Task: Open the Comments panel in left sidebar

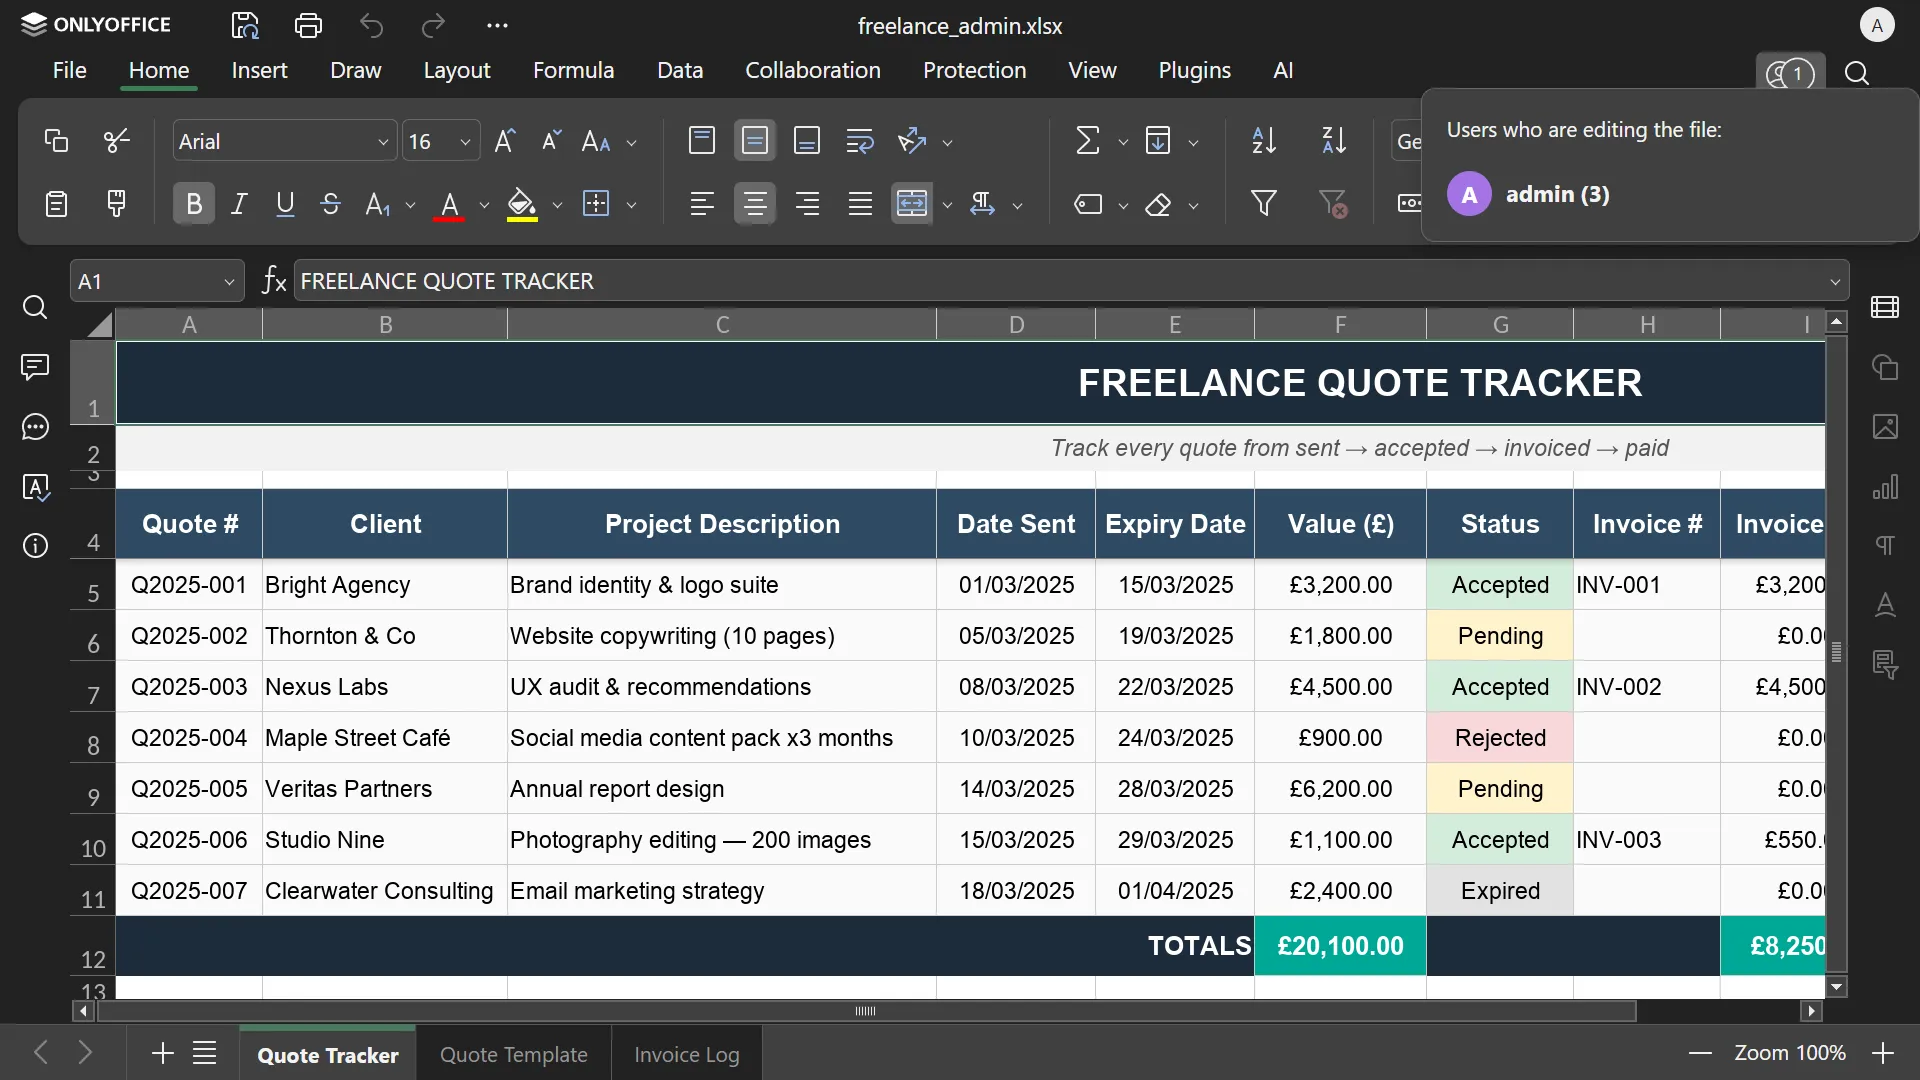Action: point(35,367)
